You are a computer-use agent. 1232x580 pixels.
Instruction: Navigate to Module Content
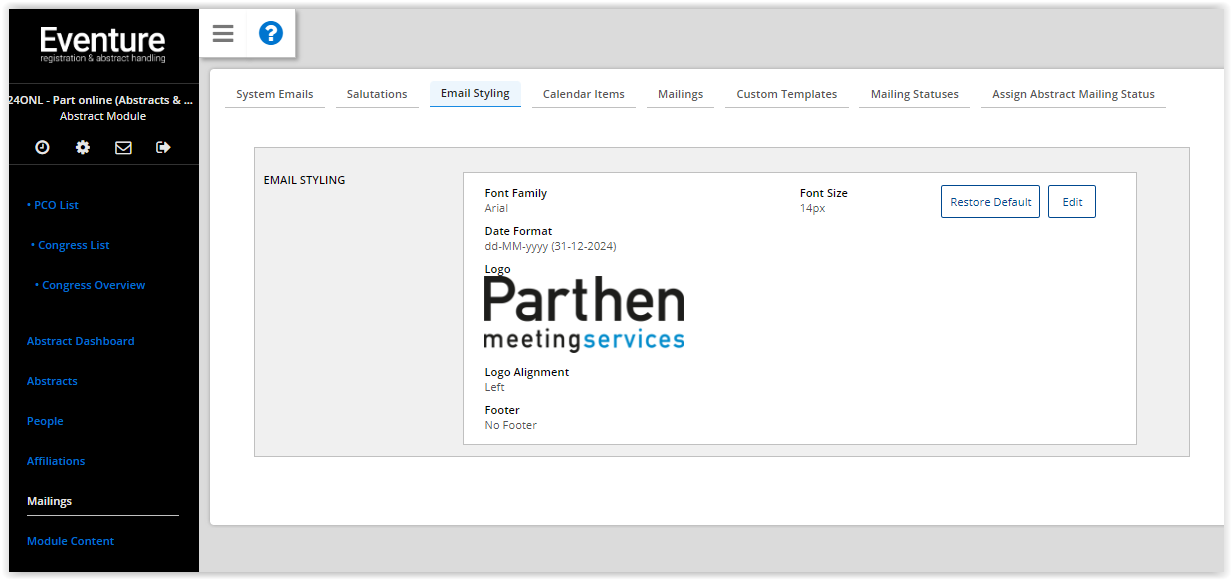70,541
